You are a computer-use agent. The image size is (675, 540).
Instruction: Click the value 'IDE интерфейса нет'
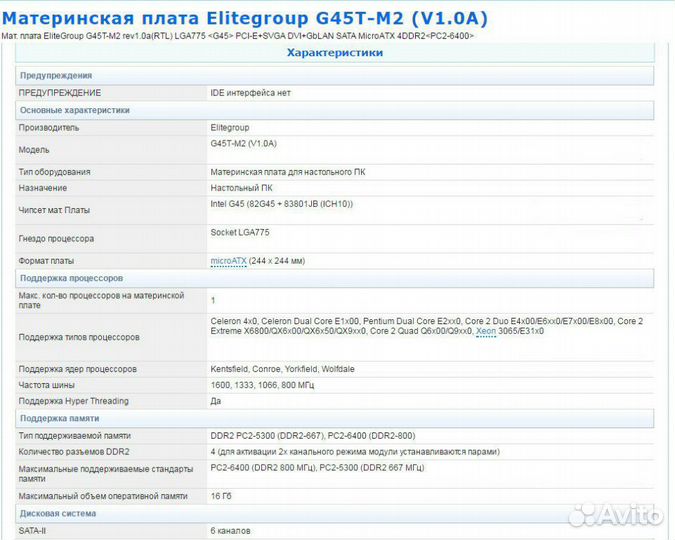(x=251, y=93)
